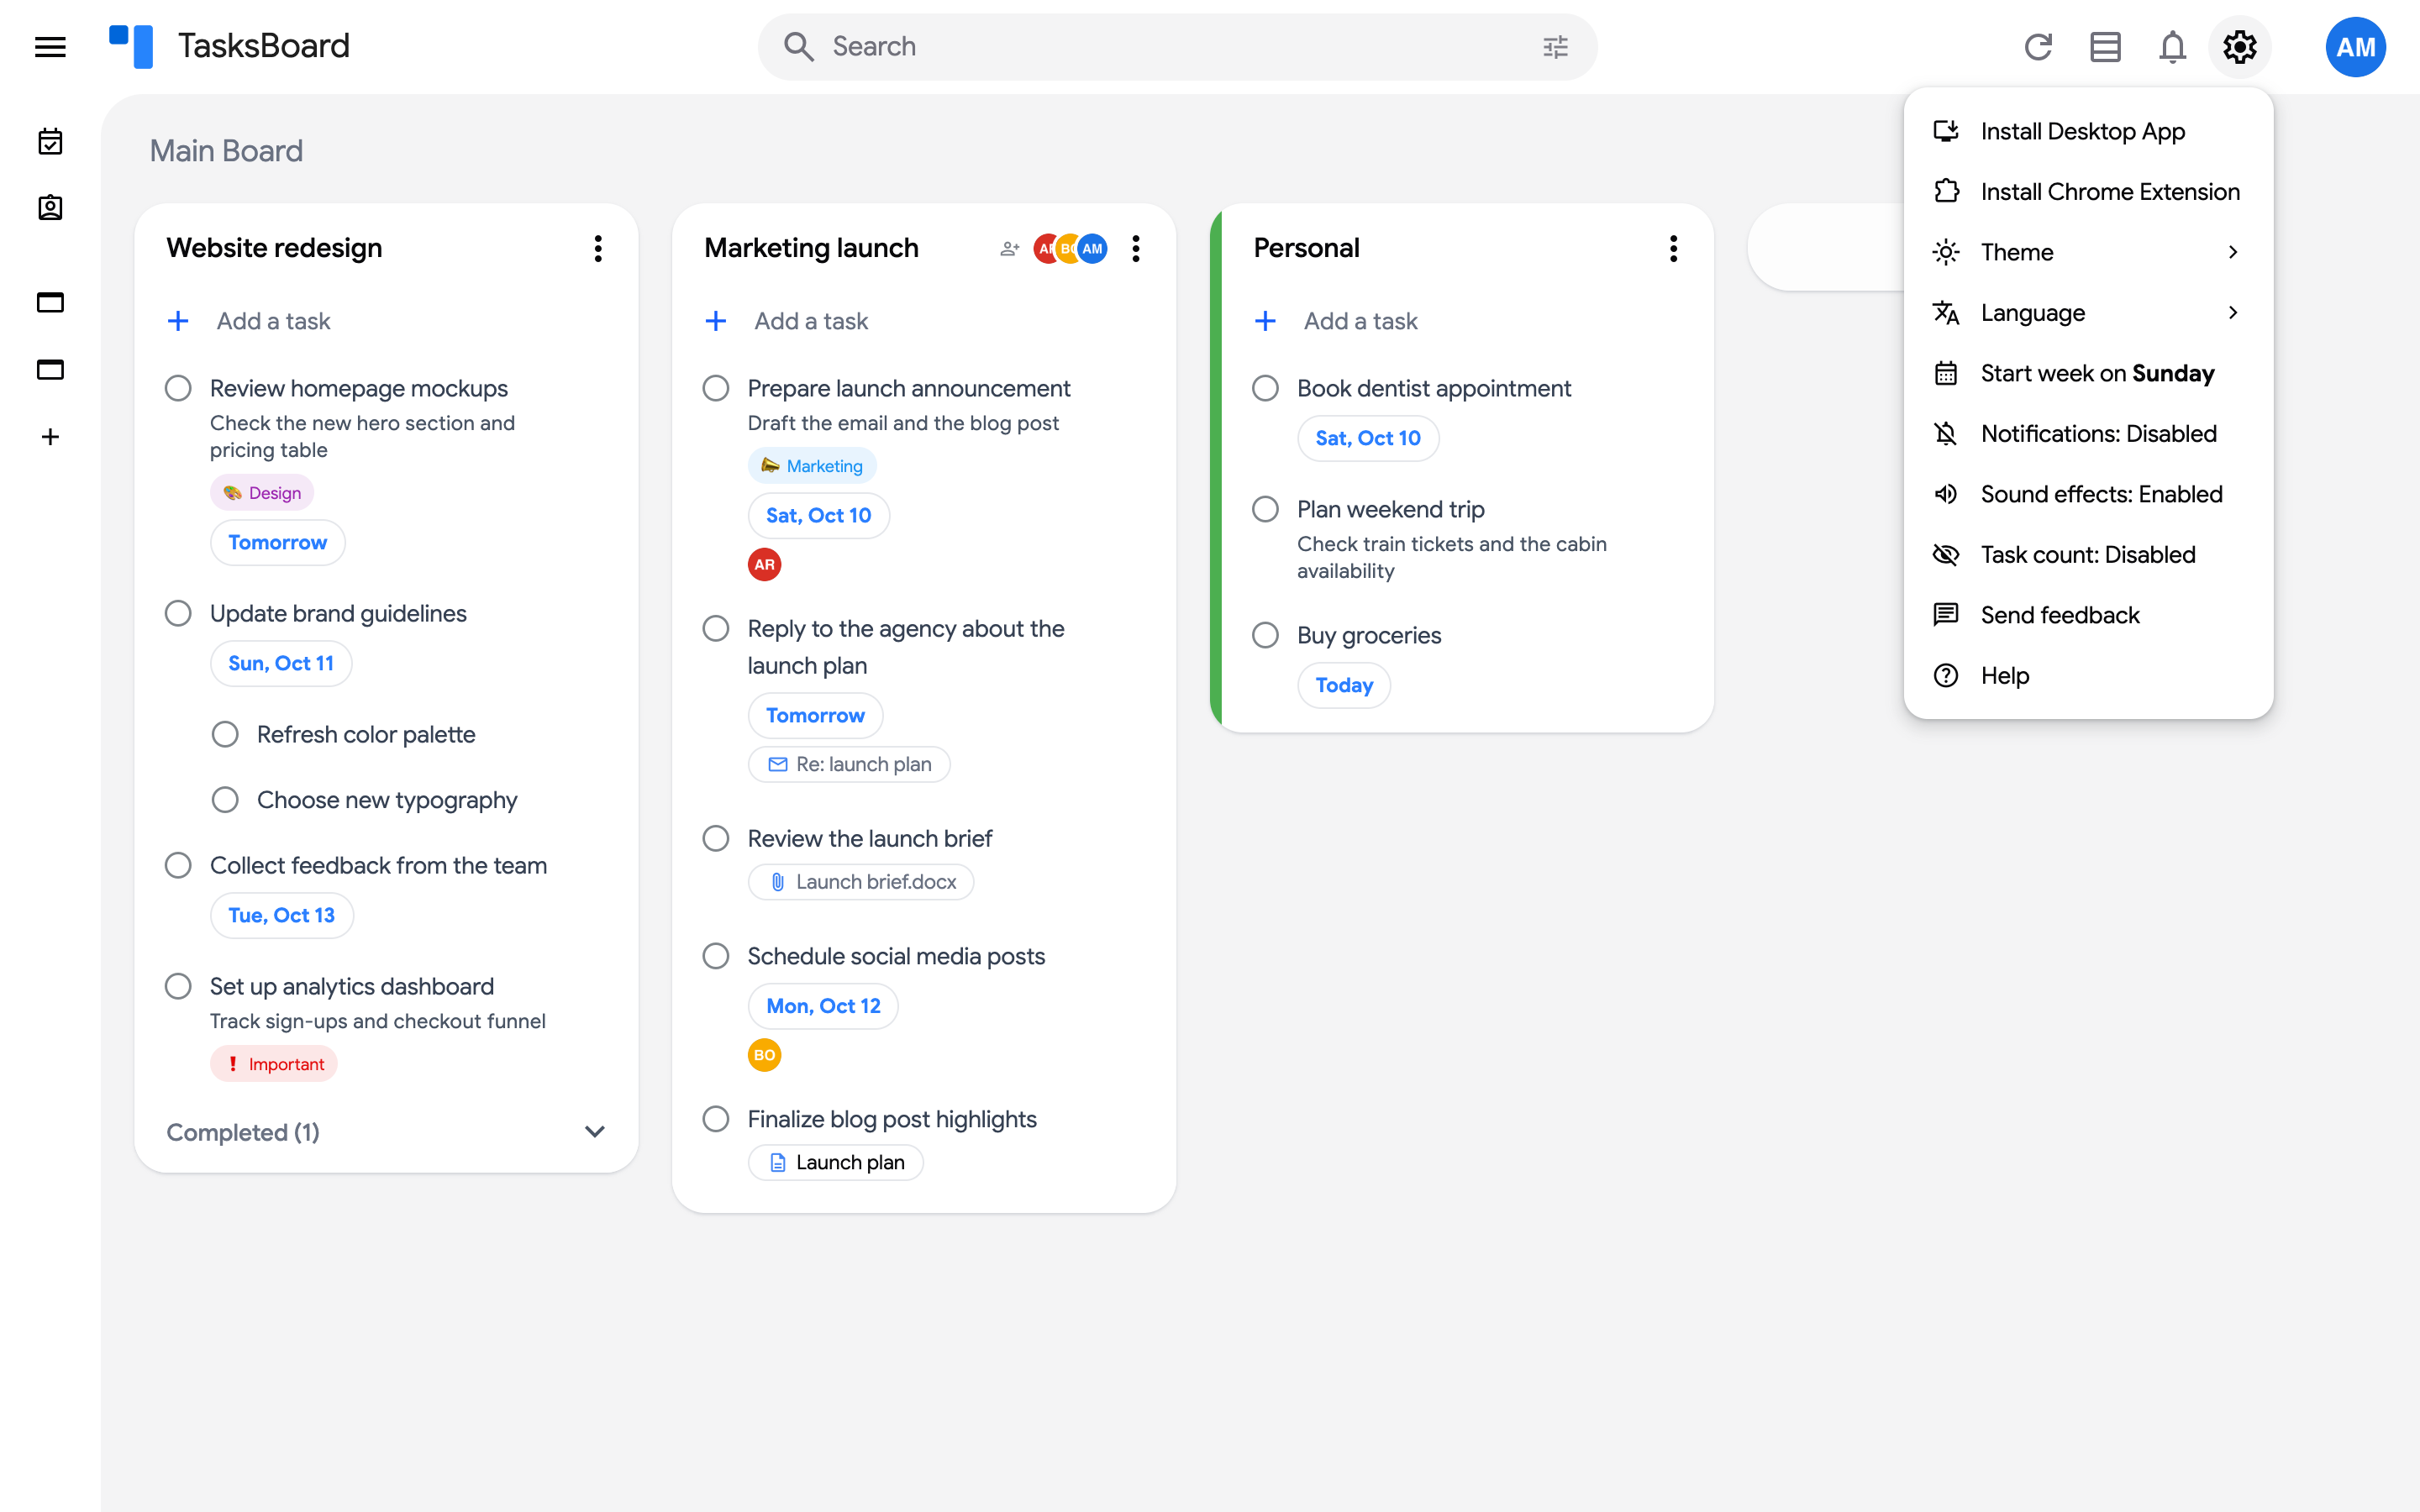Open Website redesign list options menu
Screen dimensions: 2420x1512
598,249
